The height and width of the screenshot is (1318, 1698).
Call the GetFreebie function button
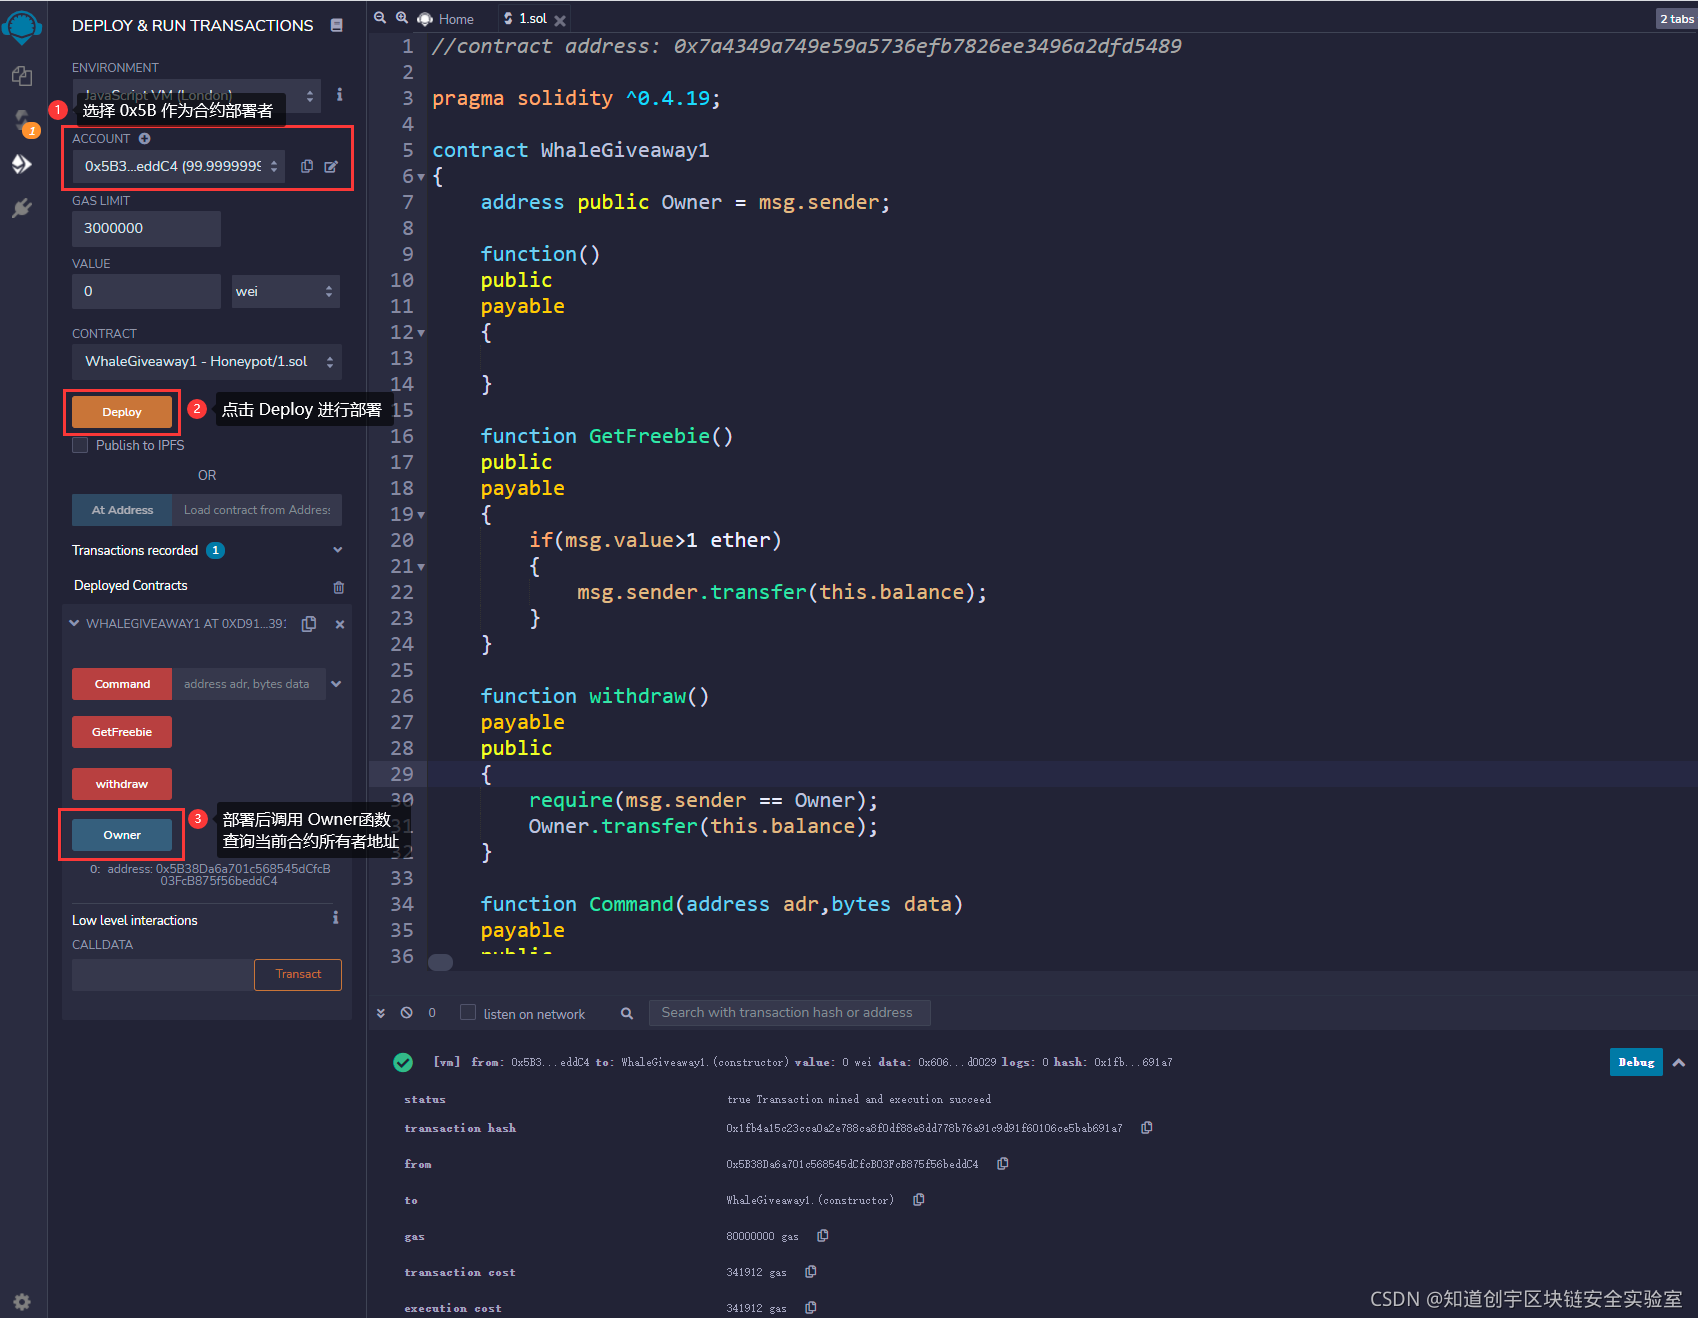pyautogui.click(x=122, y=732)
